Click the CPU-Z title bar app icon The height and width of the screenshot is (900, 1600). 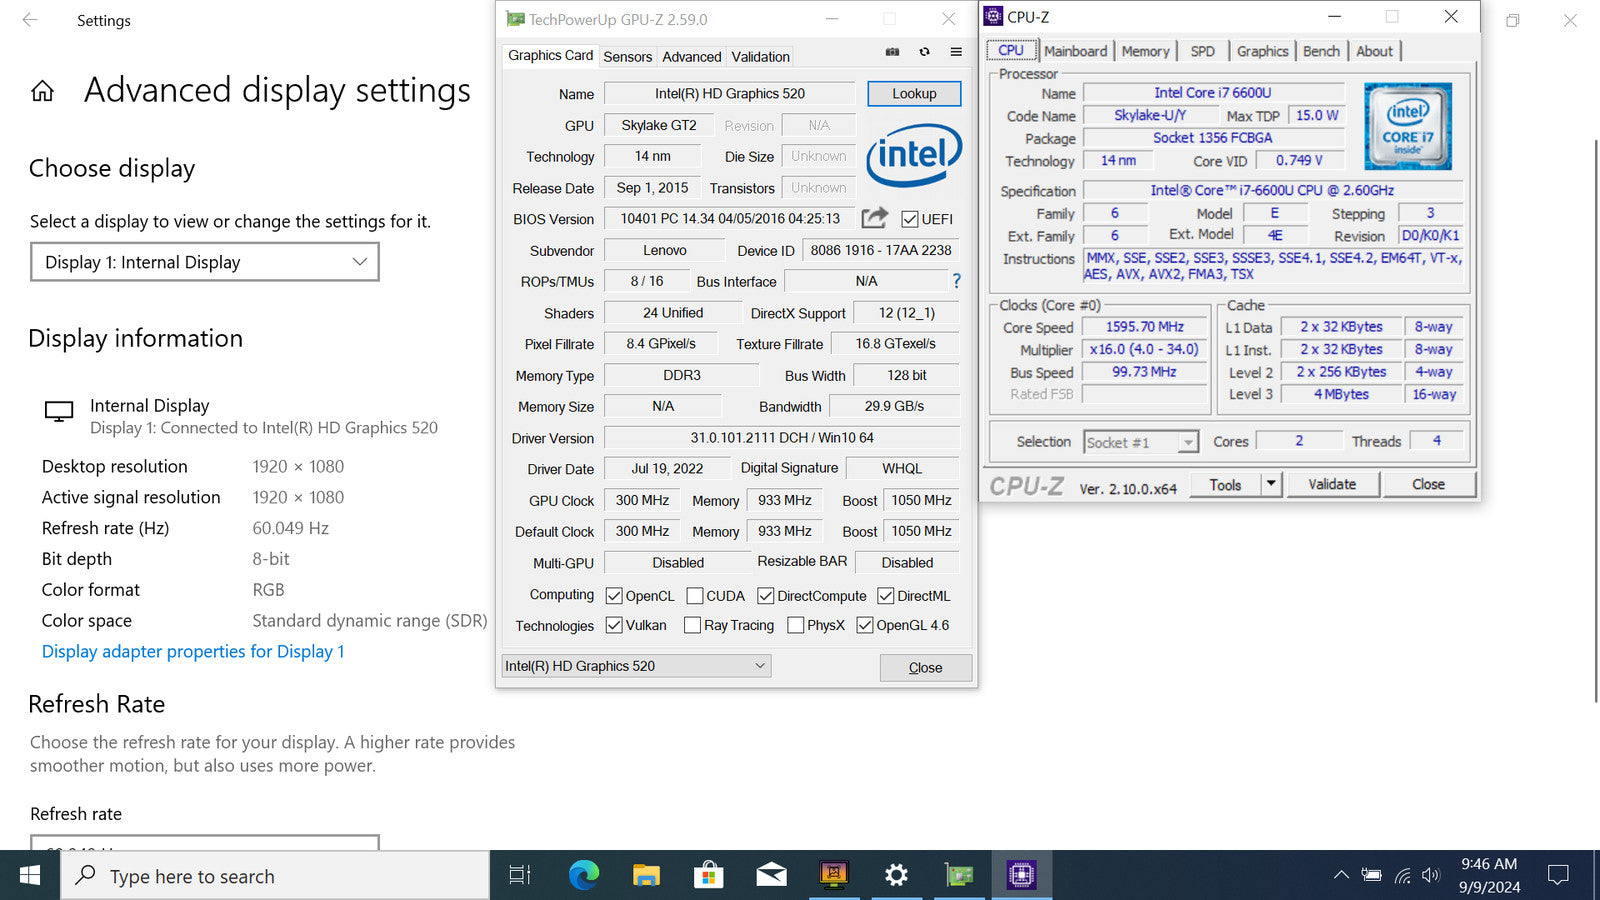point(993,16)
